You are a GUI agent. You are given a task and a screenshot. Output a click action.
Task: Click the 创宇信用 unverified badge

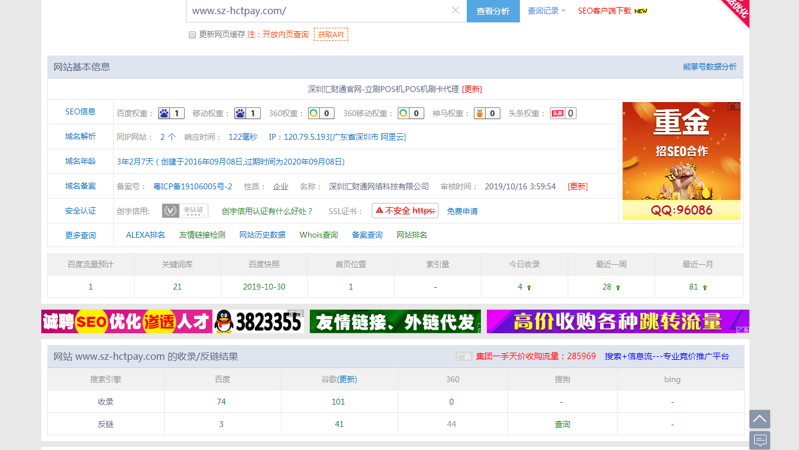[x=185, y=210]
